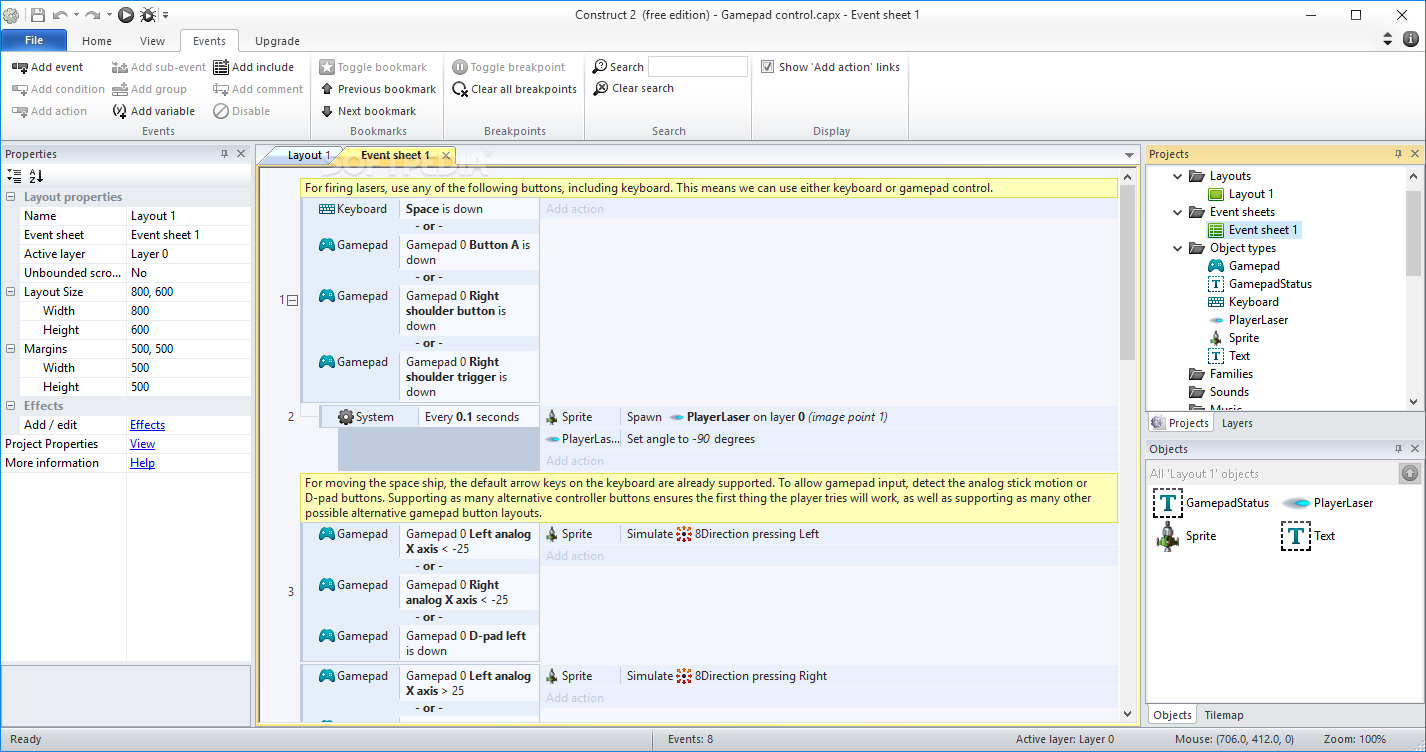
Task: Click Sprite icon in Objects panel
Action: point(1168,536)
